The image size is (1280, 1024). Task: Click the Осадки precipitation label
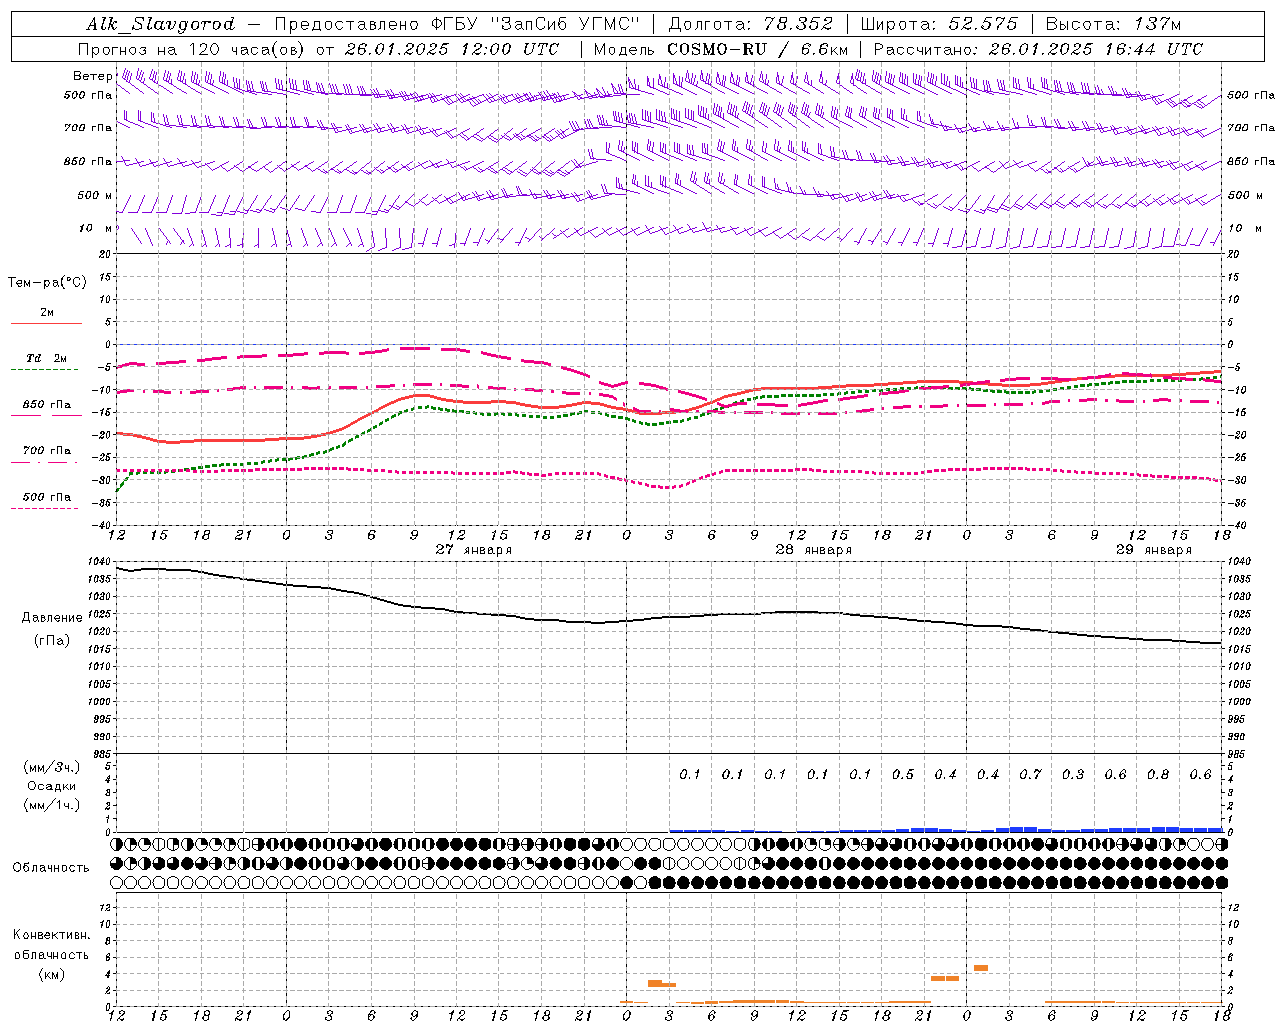coord(52,786)
